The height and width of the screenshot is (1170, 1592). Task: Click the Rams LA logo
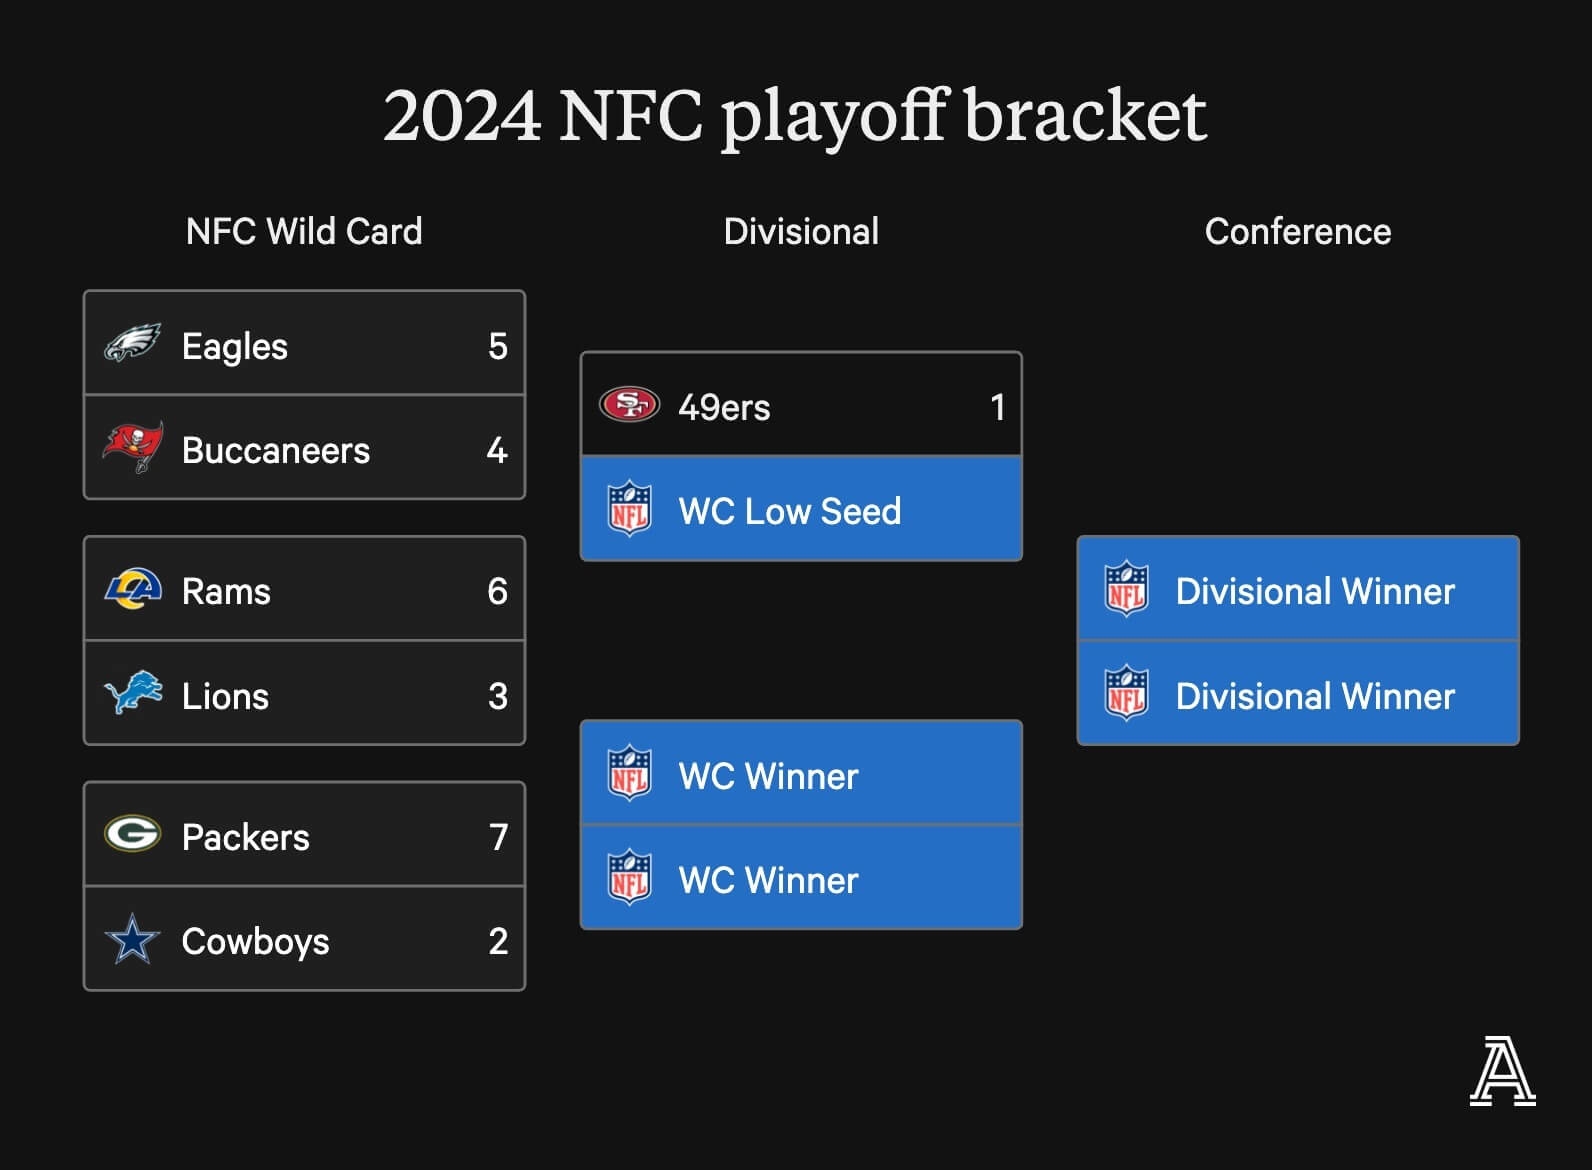133,590
